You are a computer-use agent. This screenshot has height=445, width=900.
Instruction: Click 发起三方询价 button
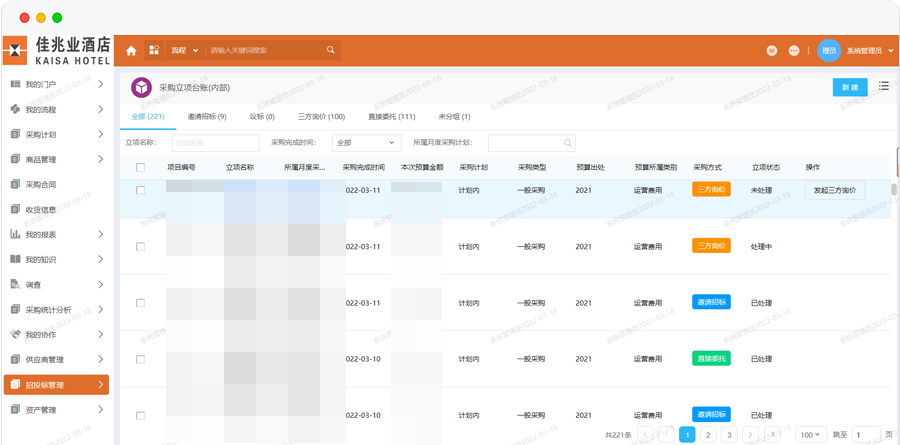click(x=835, y=190)
